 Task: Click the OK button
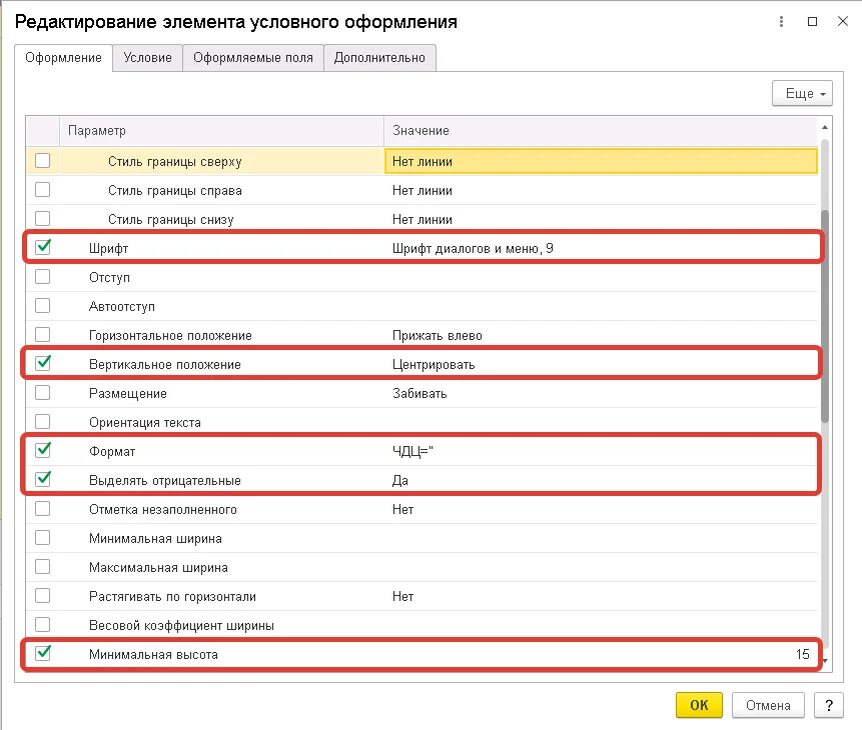point(698,705)
